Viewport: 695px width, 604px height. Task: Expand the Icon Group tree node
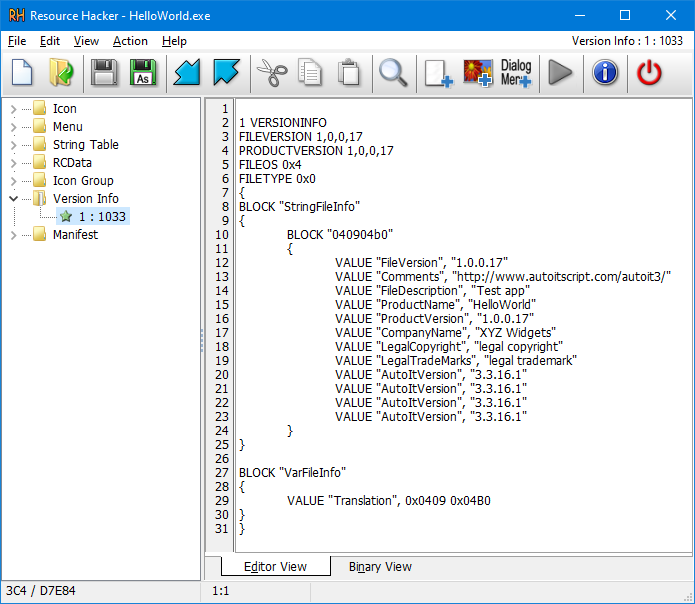coord(13,181)
